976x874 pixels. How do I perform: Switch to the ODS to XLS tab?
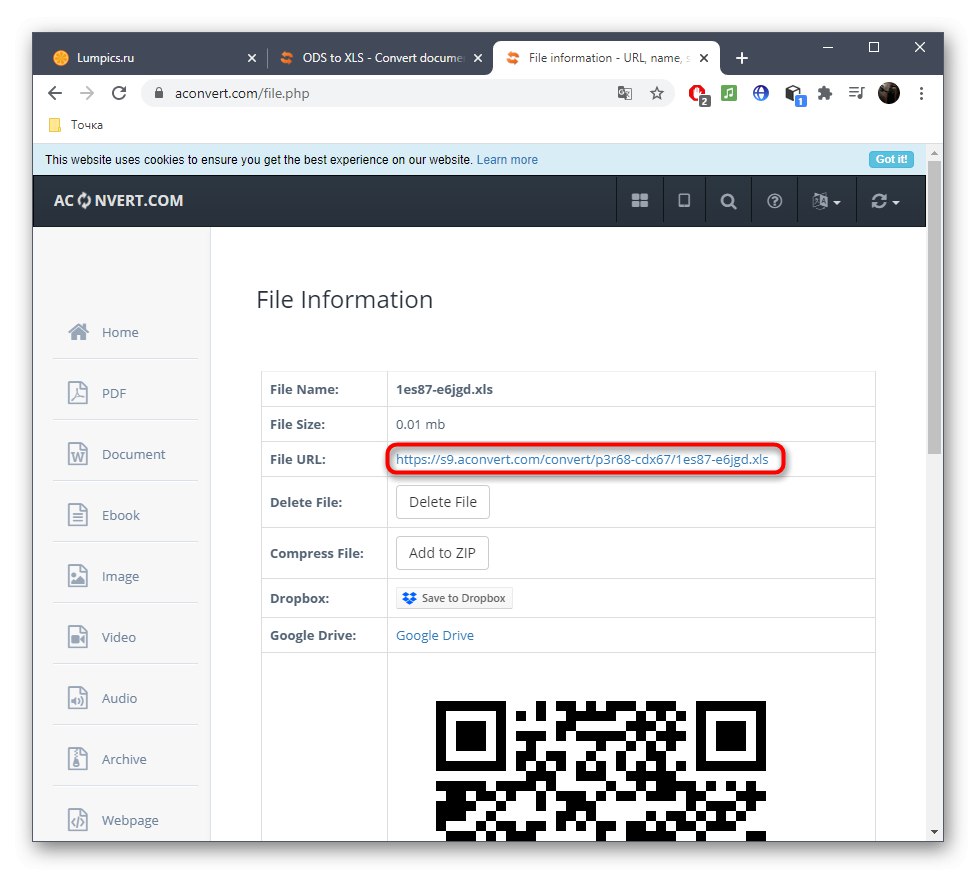381,58
